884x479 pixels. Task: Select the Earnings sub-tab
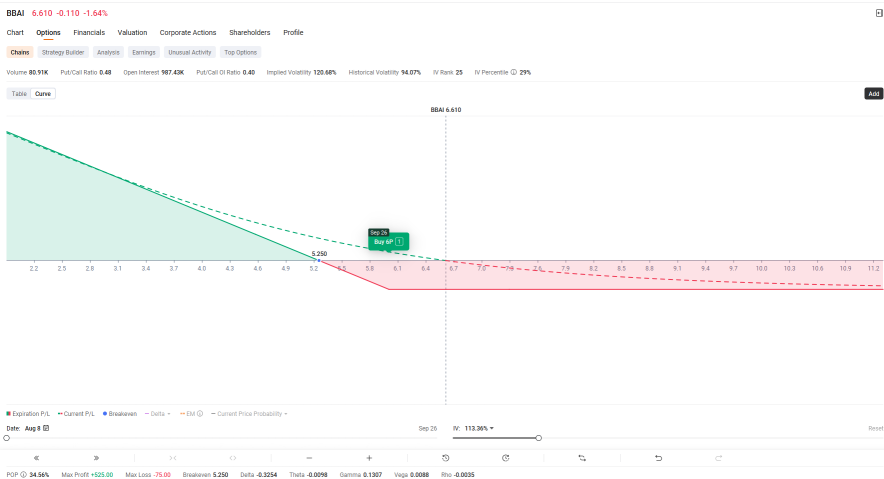pos(144,52)
